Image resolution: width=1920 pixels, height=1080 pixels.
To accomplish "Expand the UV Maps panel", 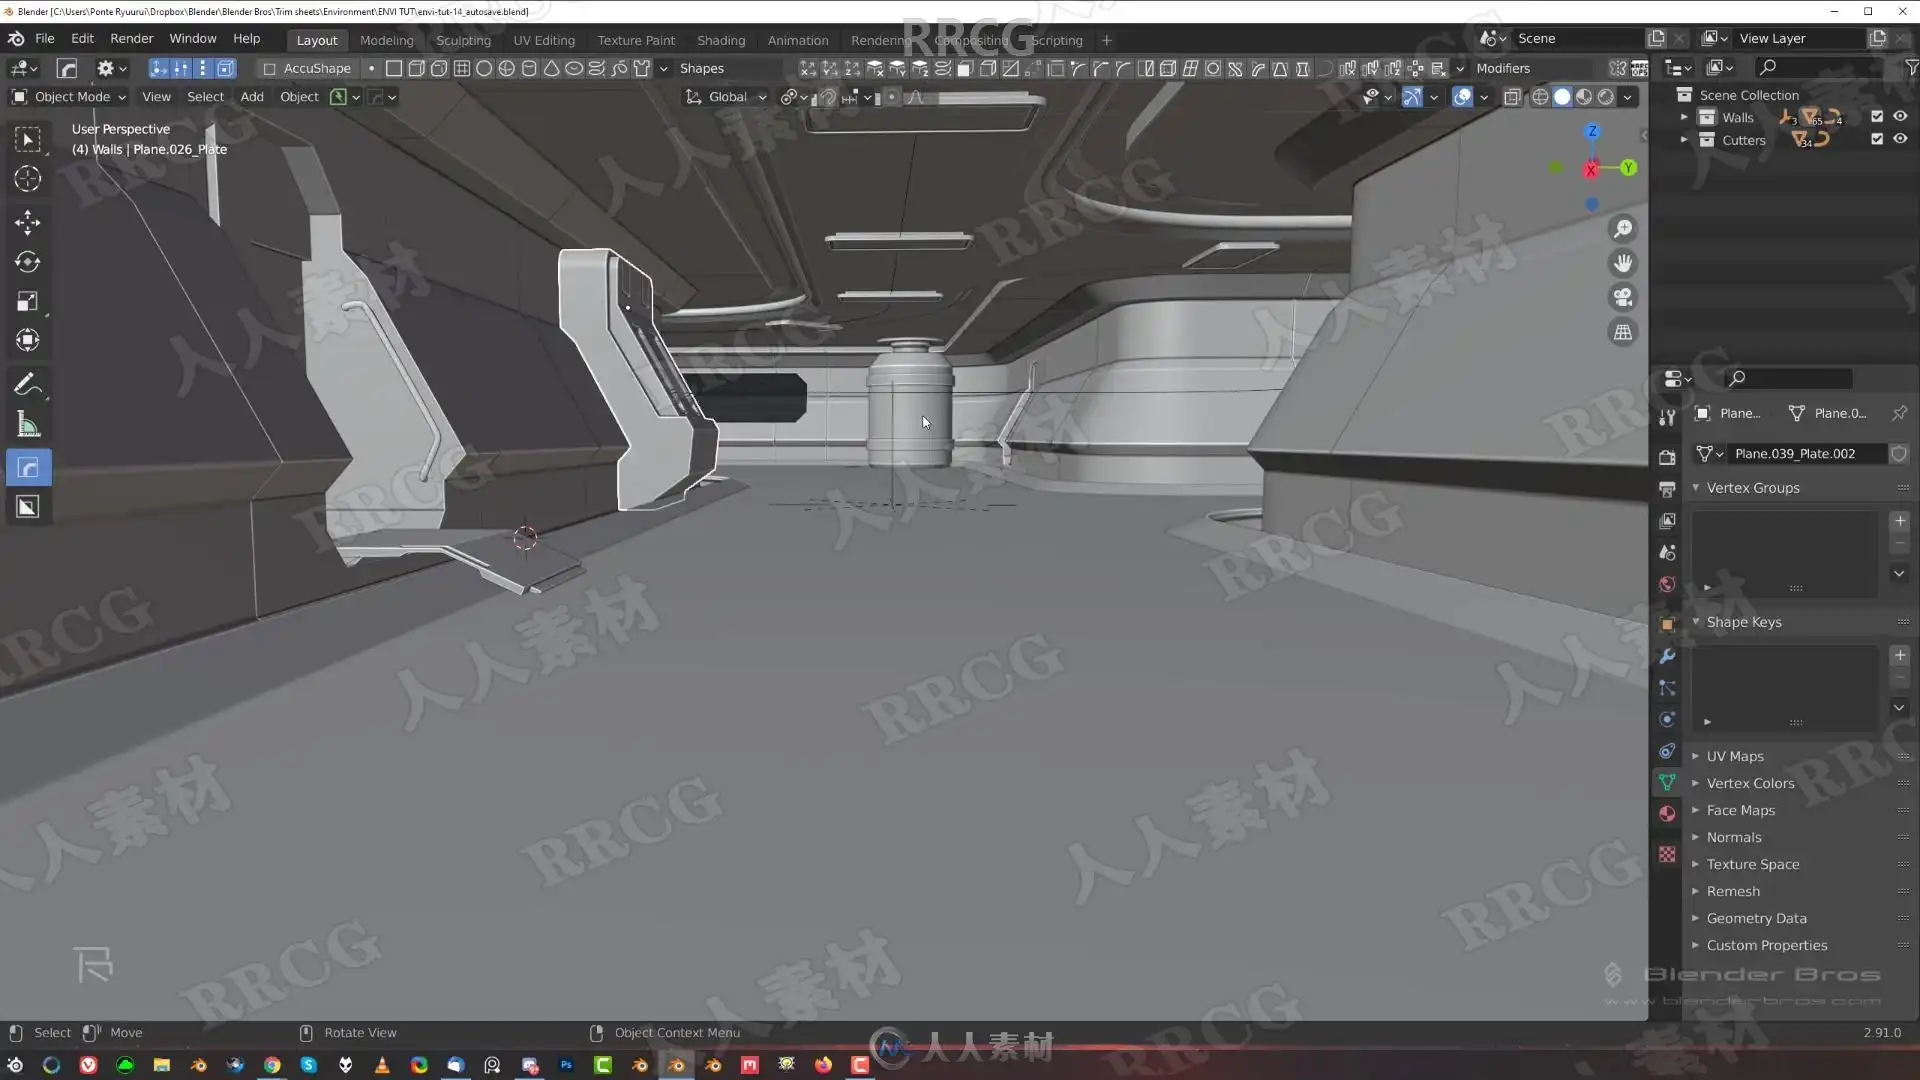I will [x=1735, y=757].
